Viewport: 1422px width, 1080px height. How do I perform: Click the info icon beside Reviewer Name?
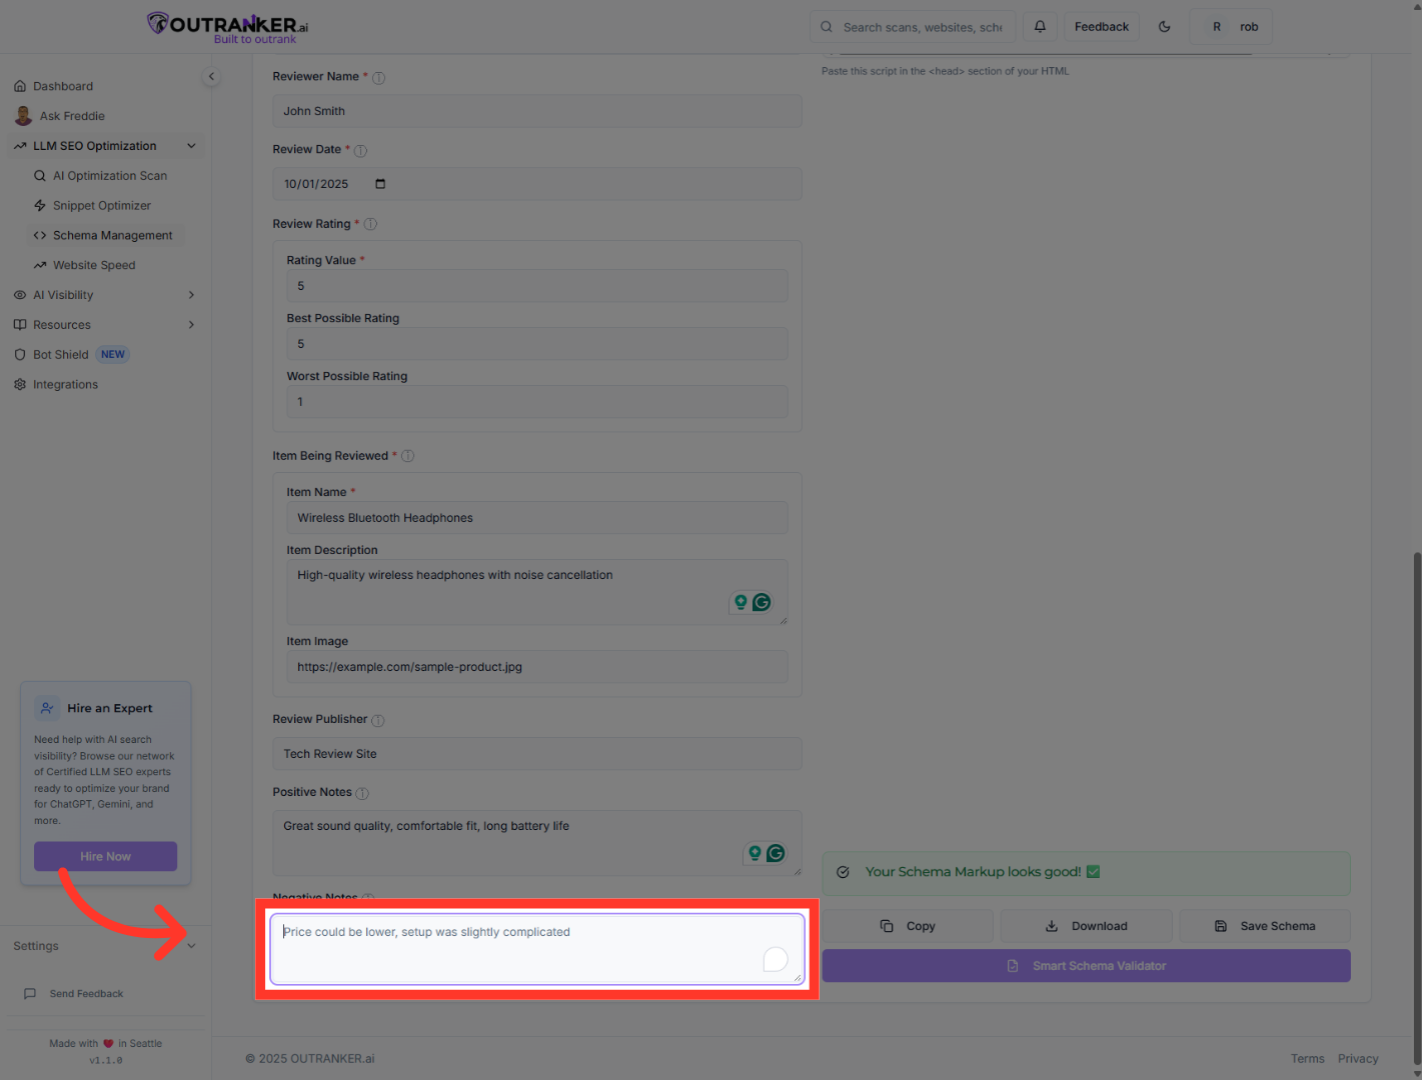click(379, 78)
